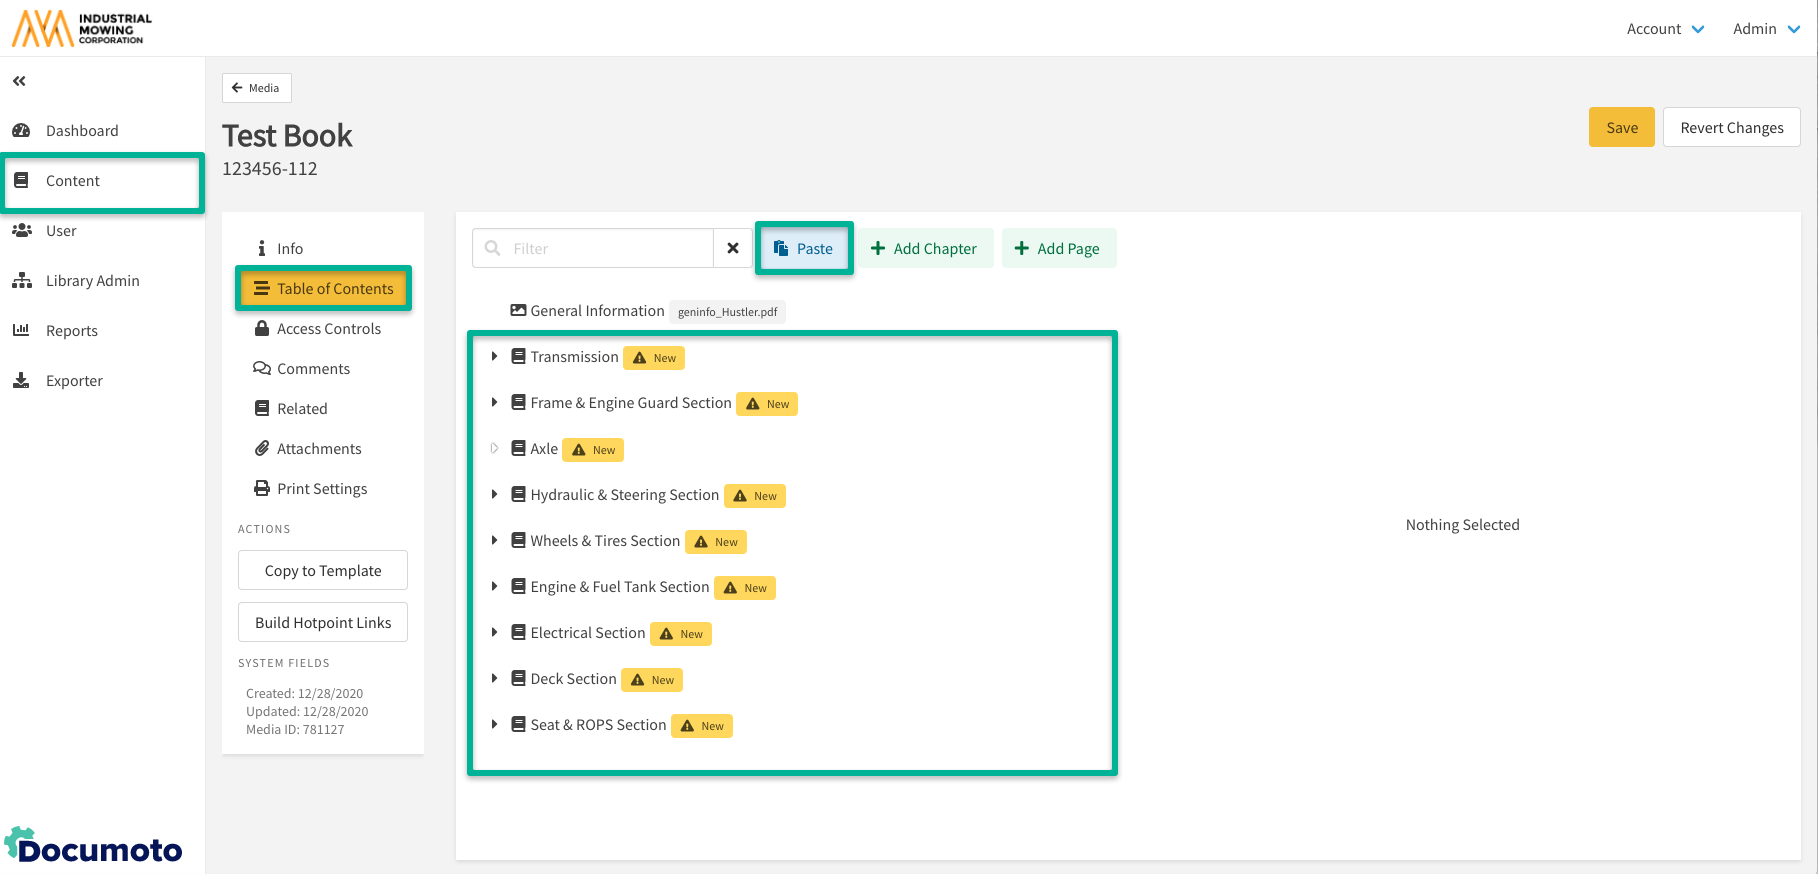
Task: Click the General Information page image icon
Action: pos(518,311)
